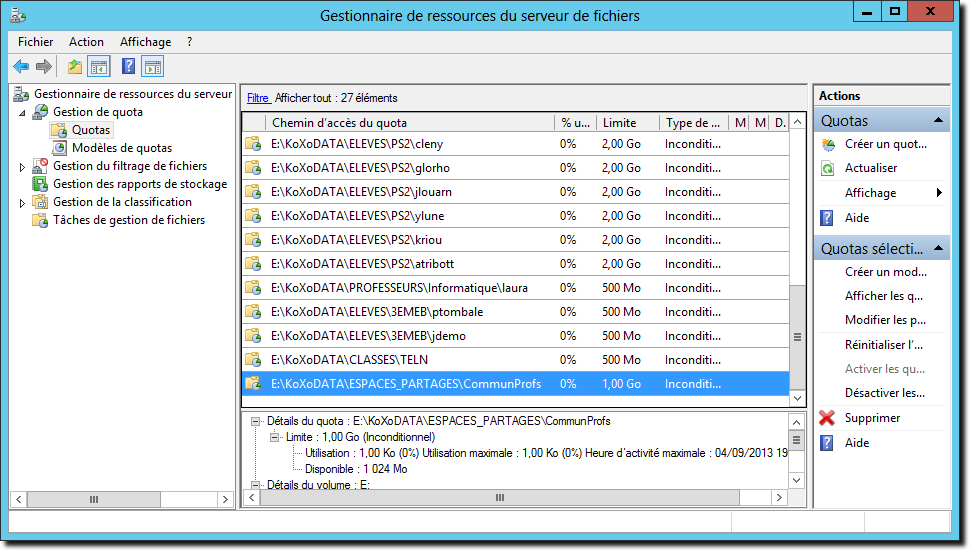Click the Filtre link
This screenshot has width=970, height=550.
pos(258,98)
